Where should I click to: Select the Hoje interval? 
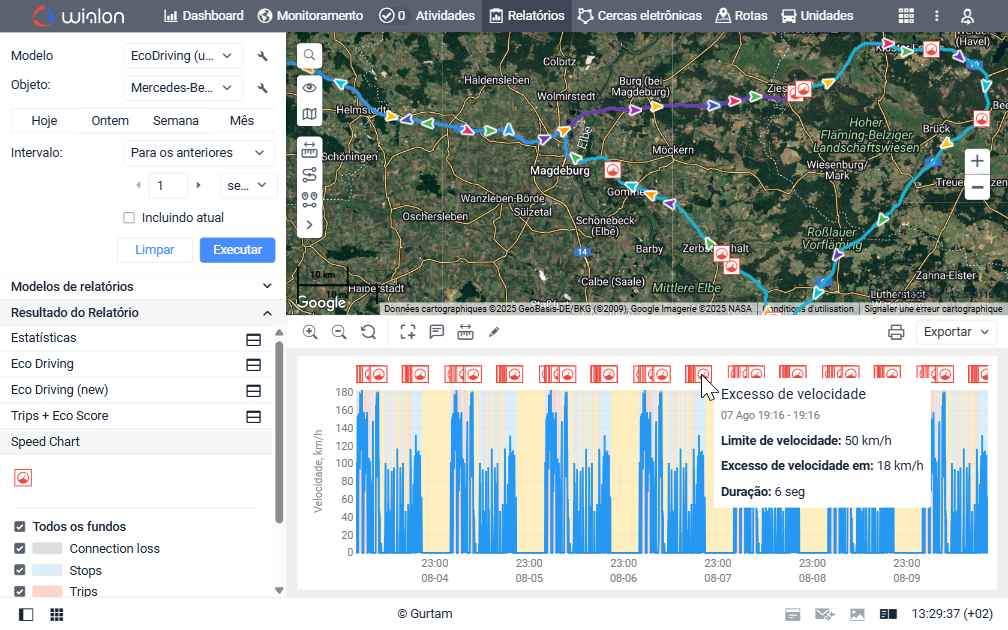point(44,121)
